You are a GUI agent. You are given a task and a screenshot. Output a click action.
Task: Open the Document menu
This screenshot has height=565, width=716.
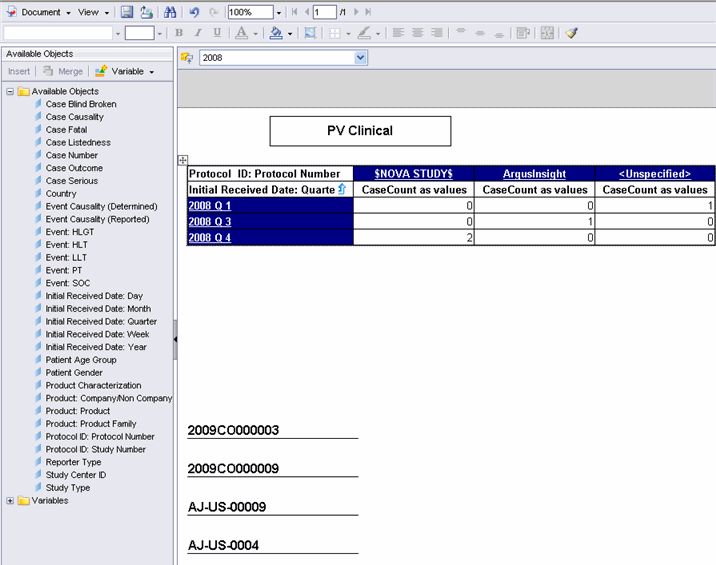[x=41, y=12]
